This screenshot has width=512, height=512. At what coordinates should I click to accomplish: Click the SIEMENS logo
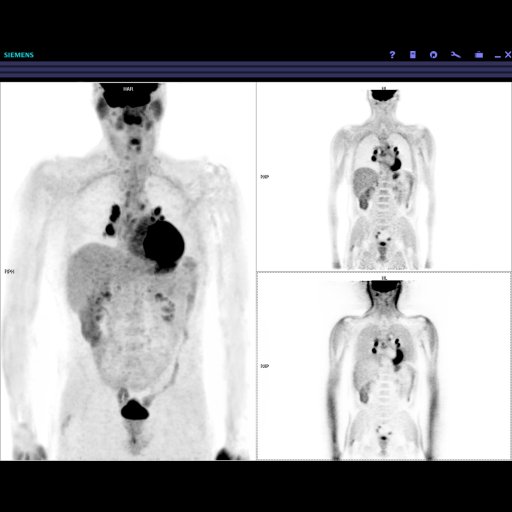coord(19,55)
